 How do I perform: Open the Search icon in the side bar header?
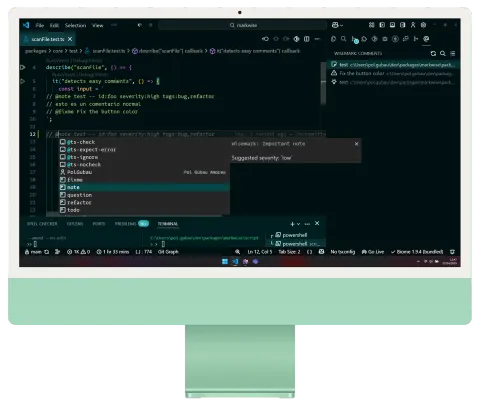(344, 39)
